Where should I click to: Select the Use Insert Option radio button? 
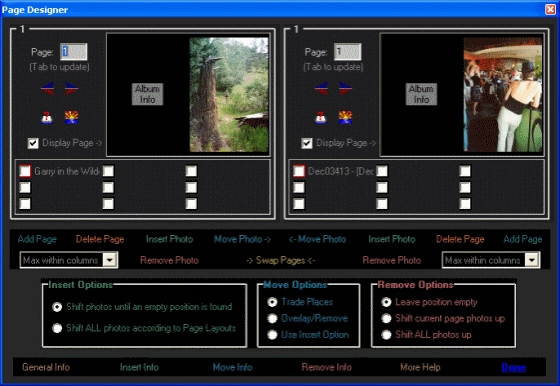coord(272,335)
